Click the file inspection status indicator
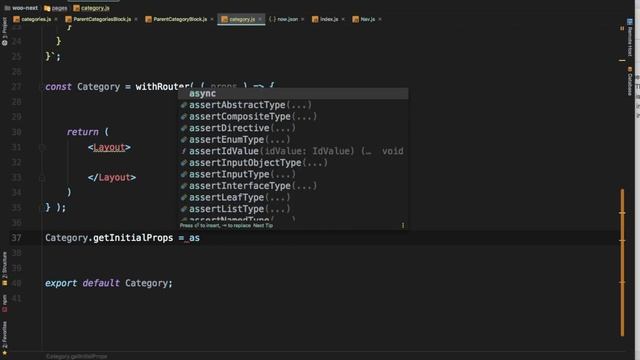640x360 pixels. click(622, 29)
